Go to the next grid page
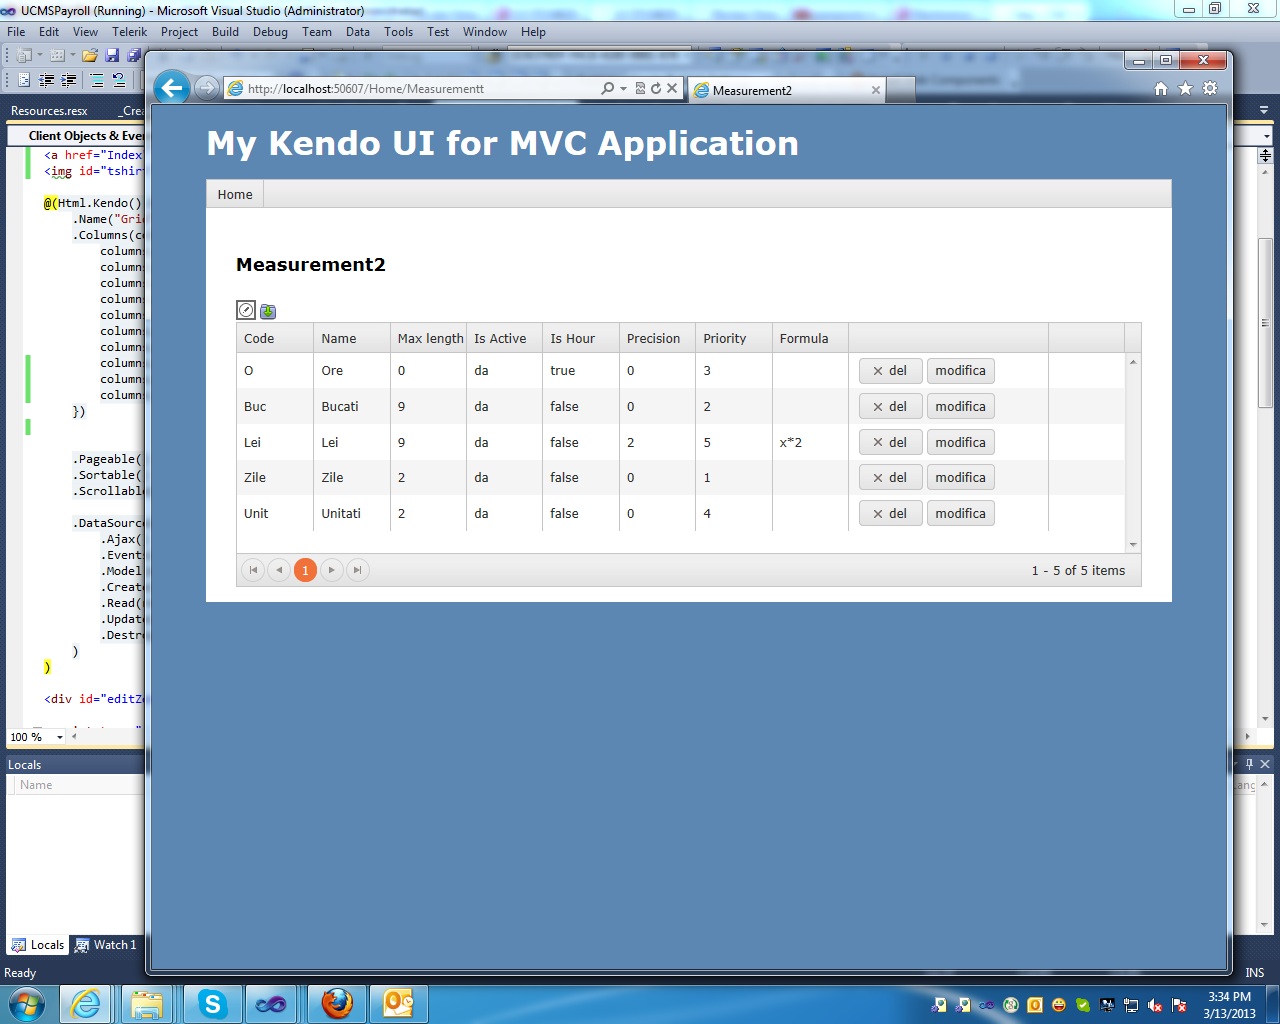 (x=331, y=570)
